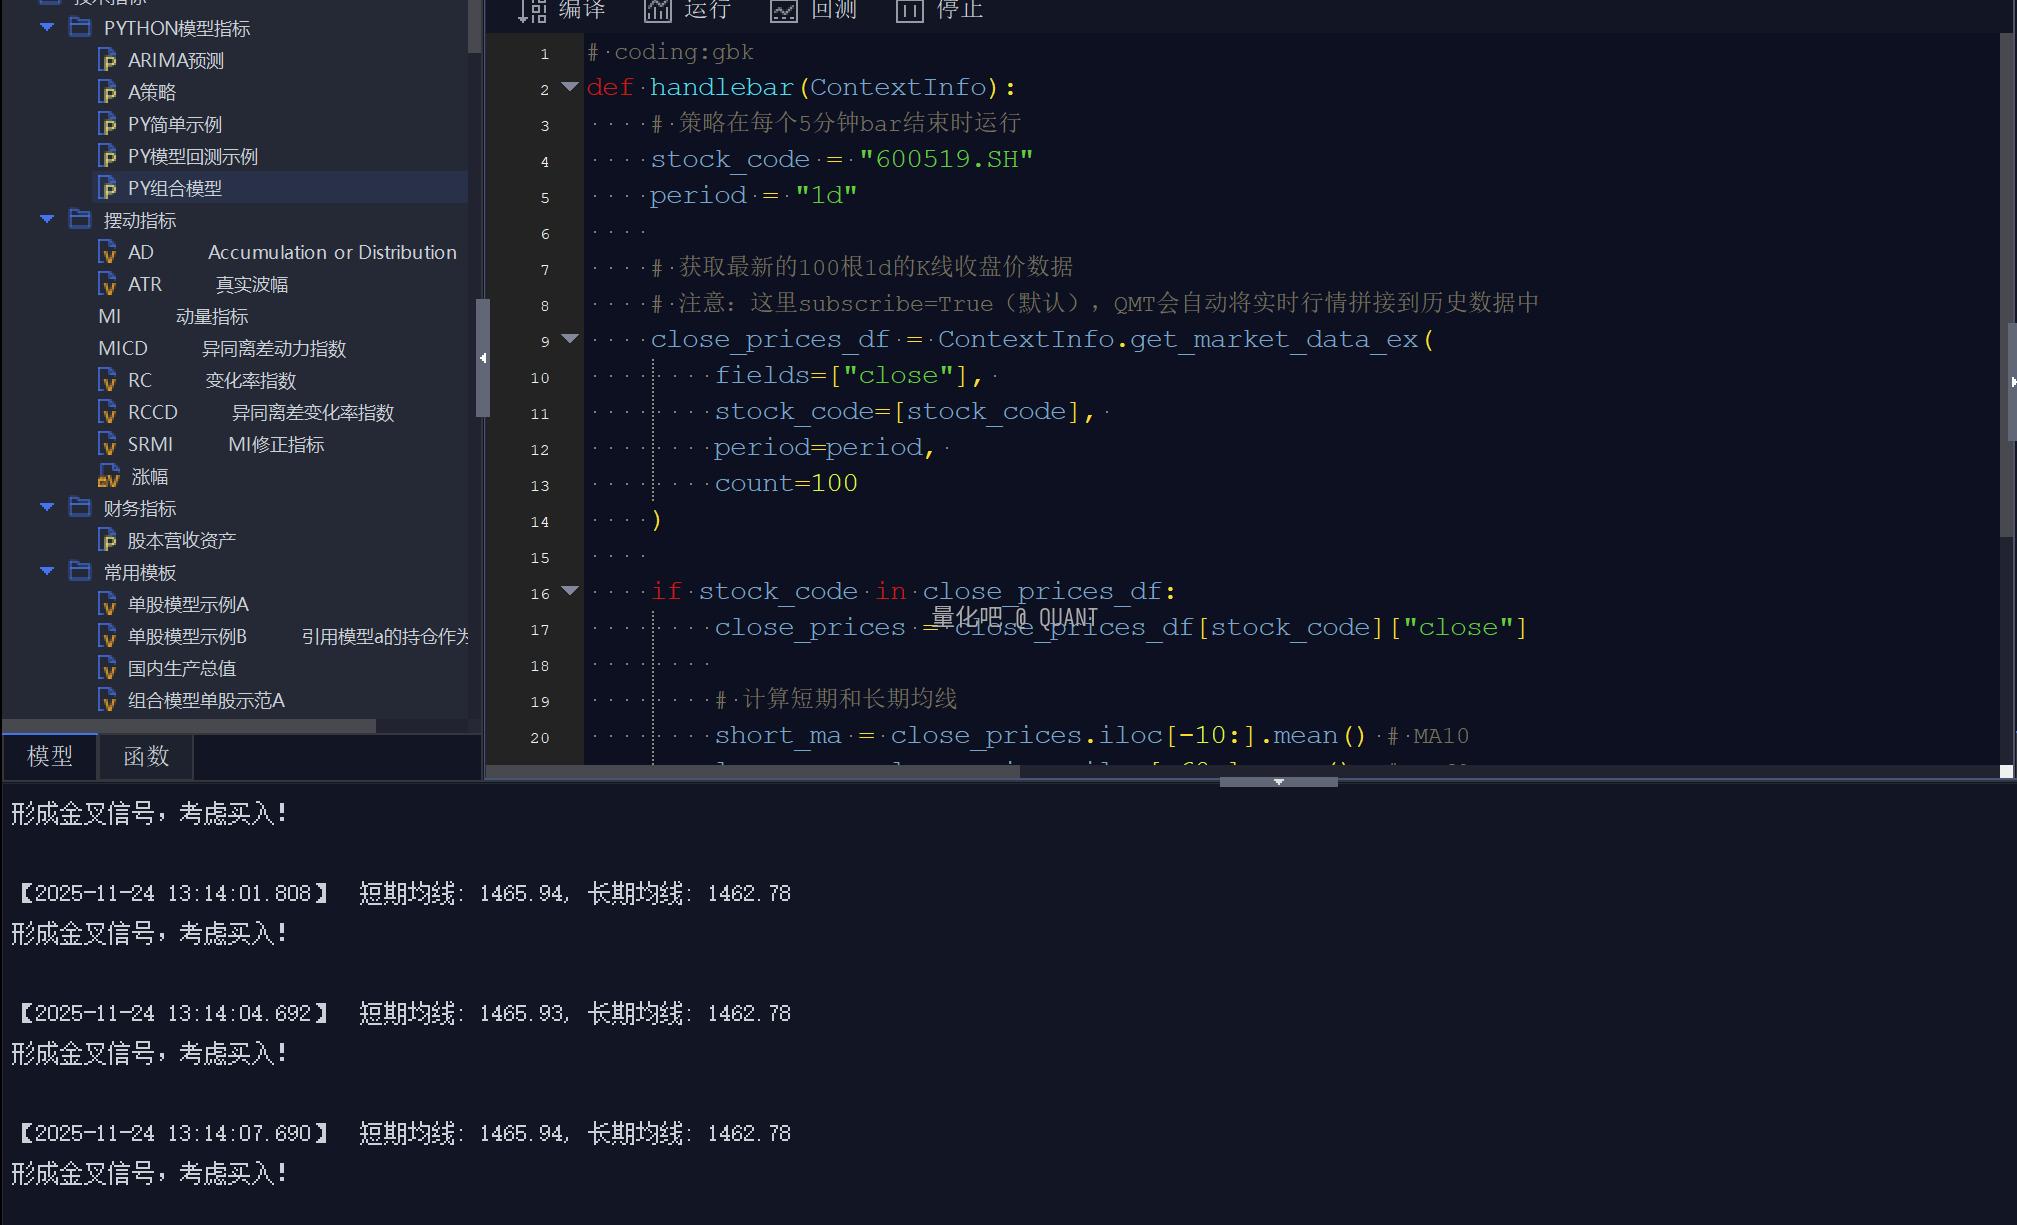
Task: Click the left sidebar collapse arrow handle
Action: pyautogui.click(x=483, y=357)
